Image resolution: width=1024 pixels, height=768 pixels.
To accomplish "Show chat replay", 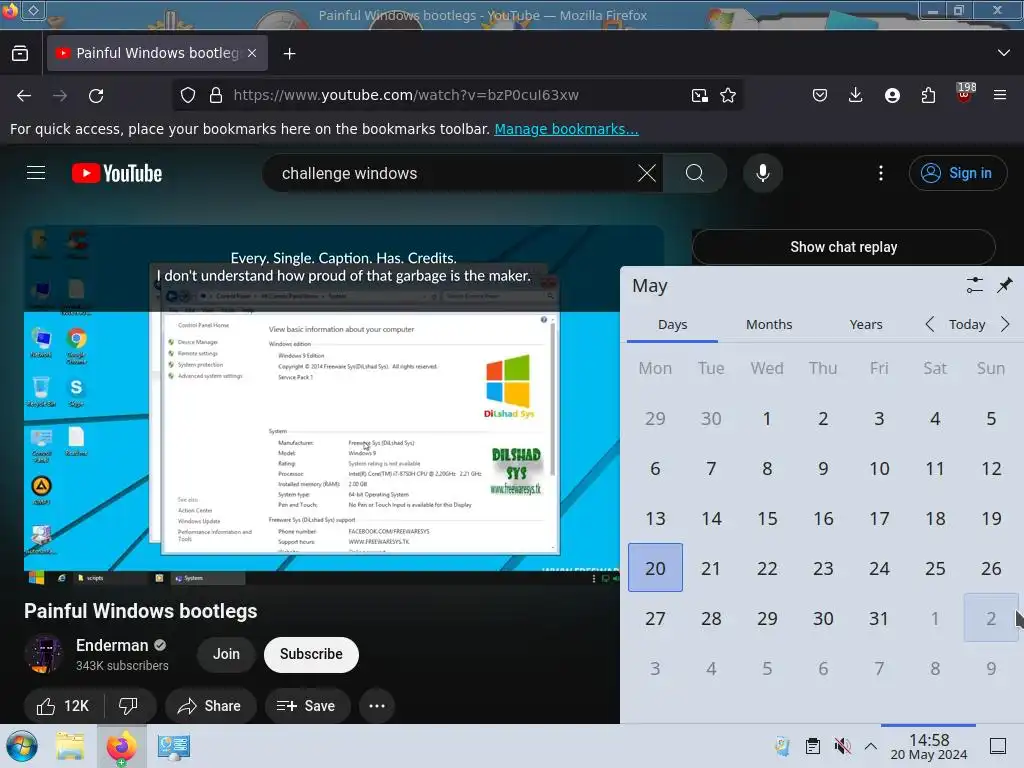I will (x=843, y=247).
